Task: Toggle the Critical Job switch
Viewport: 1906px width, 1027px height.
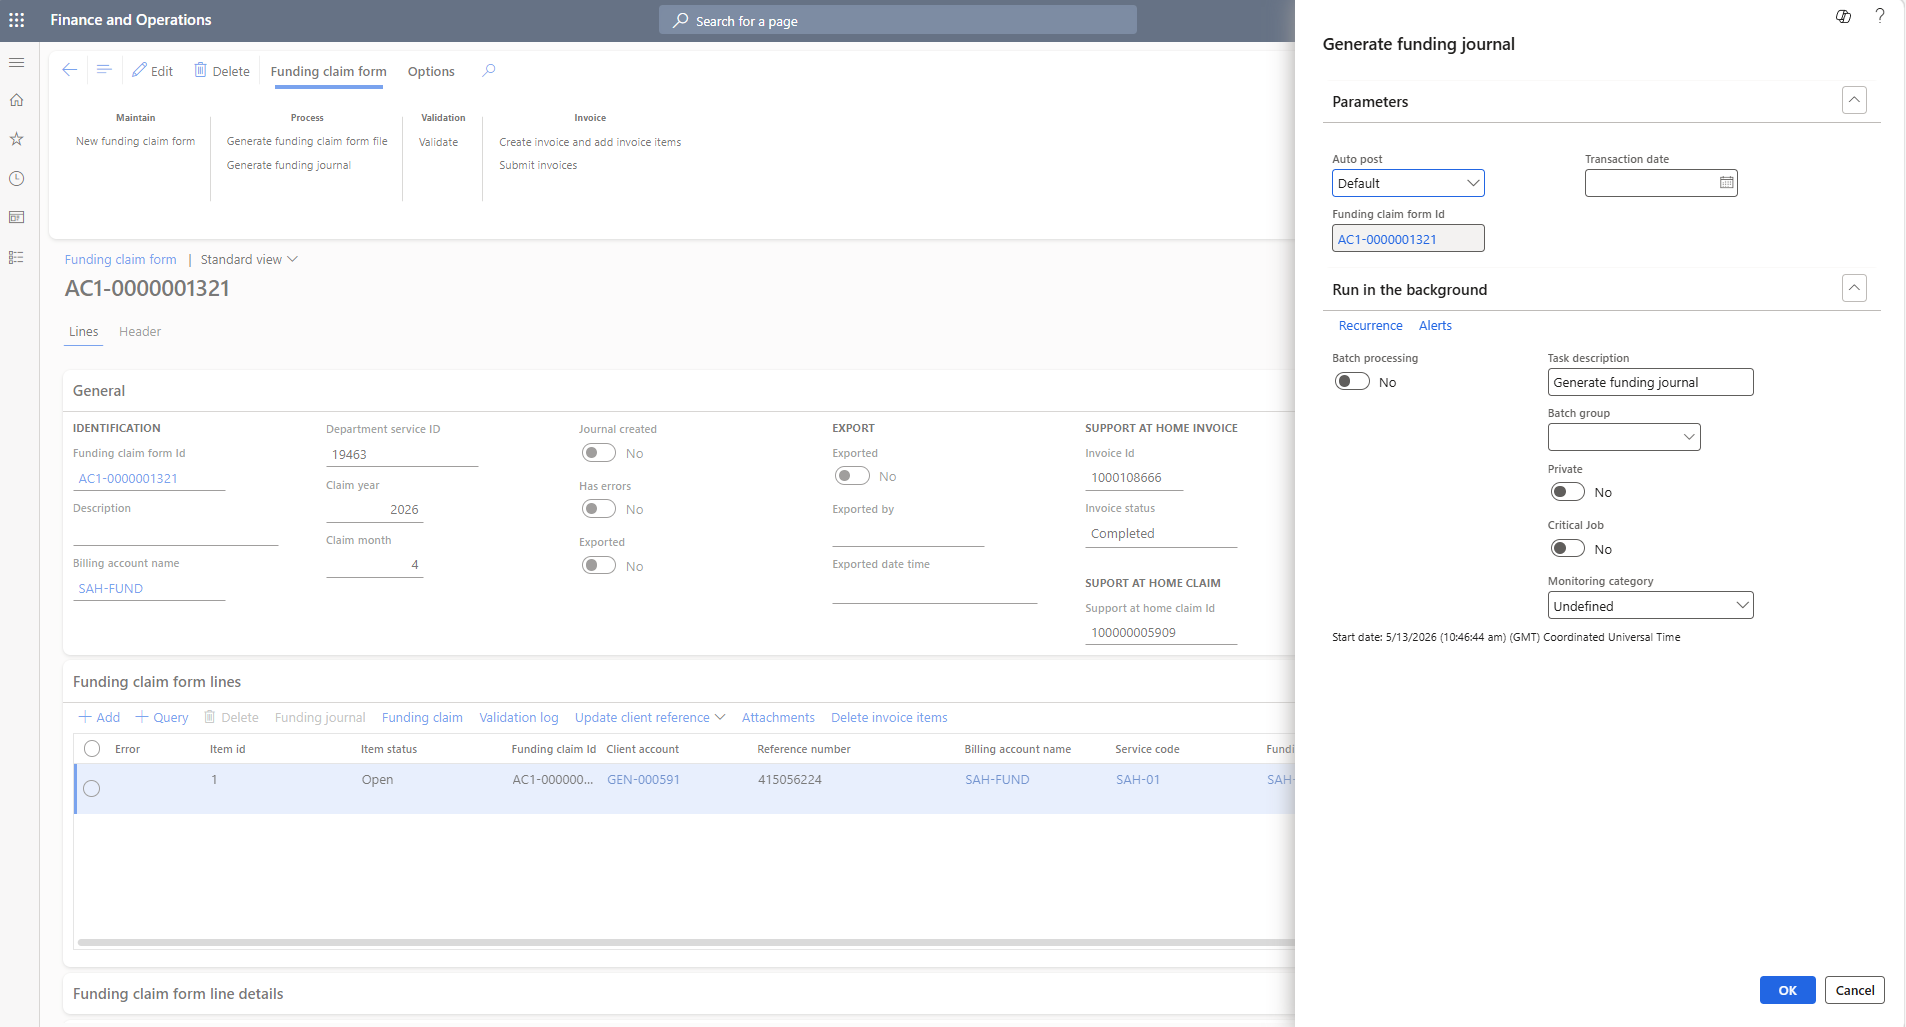Action: point(1567,549)
